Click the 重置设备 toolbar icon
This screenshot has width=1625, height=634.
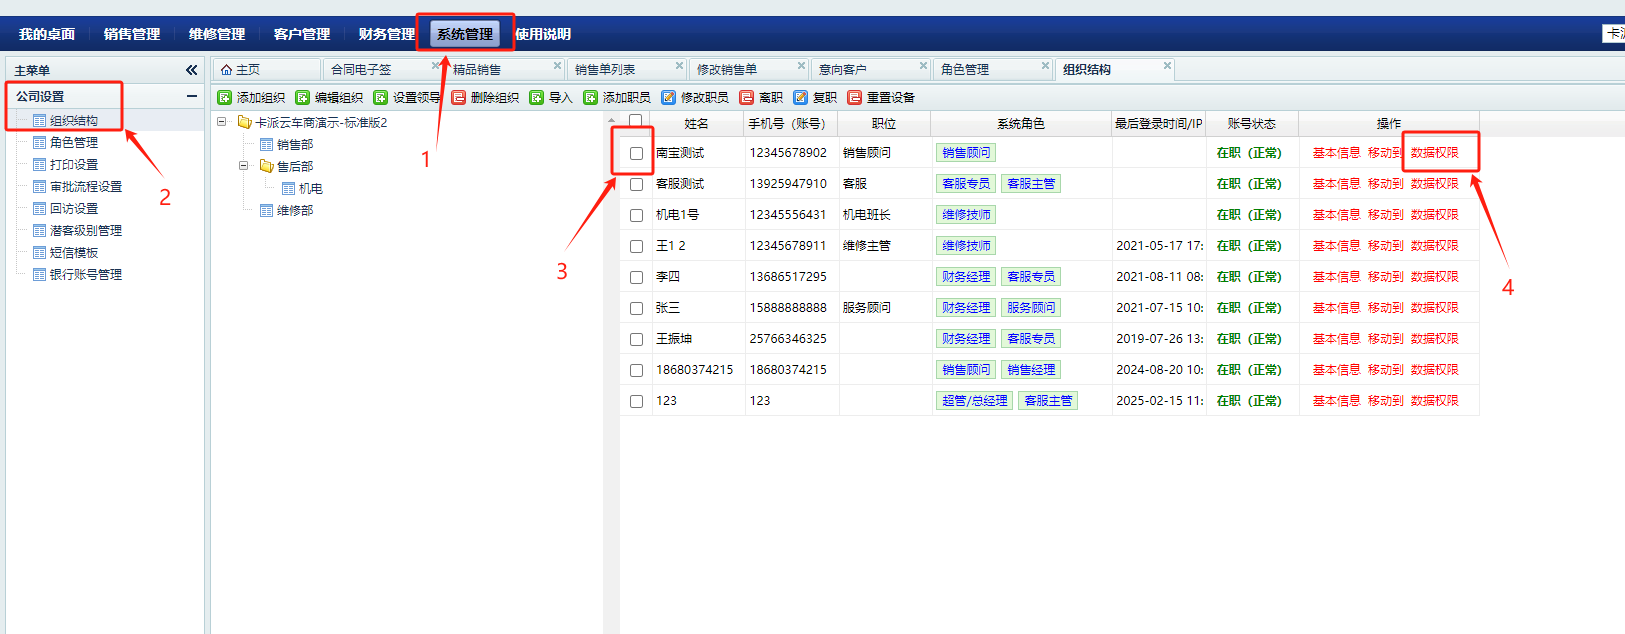[x=855, y=98]
